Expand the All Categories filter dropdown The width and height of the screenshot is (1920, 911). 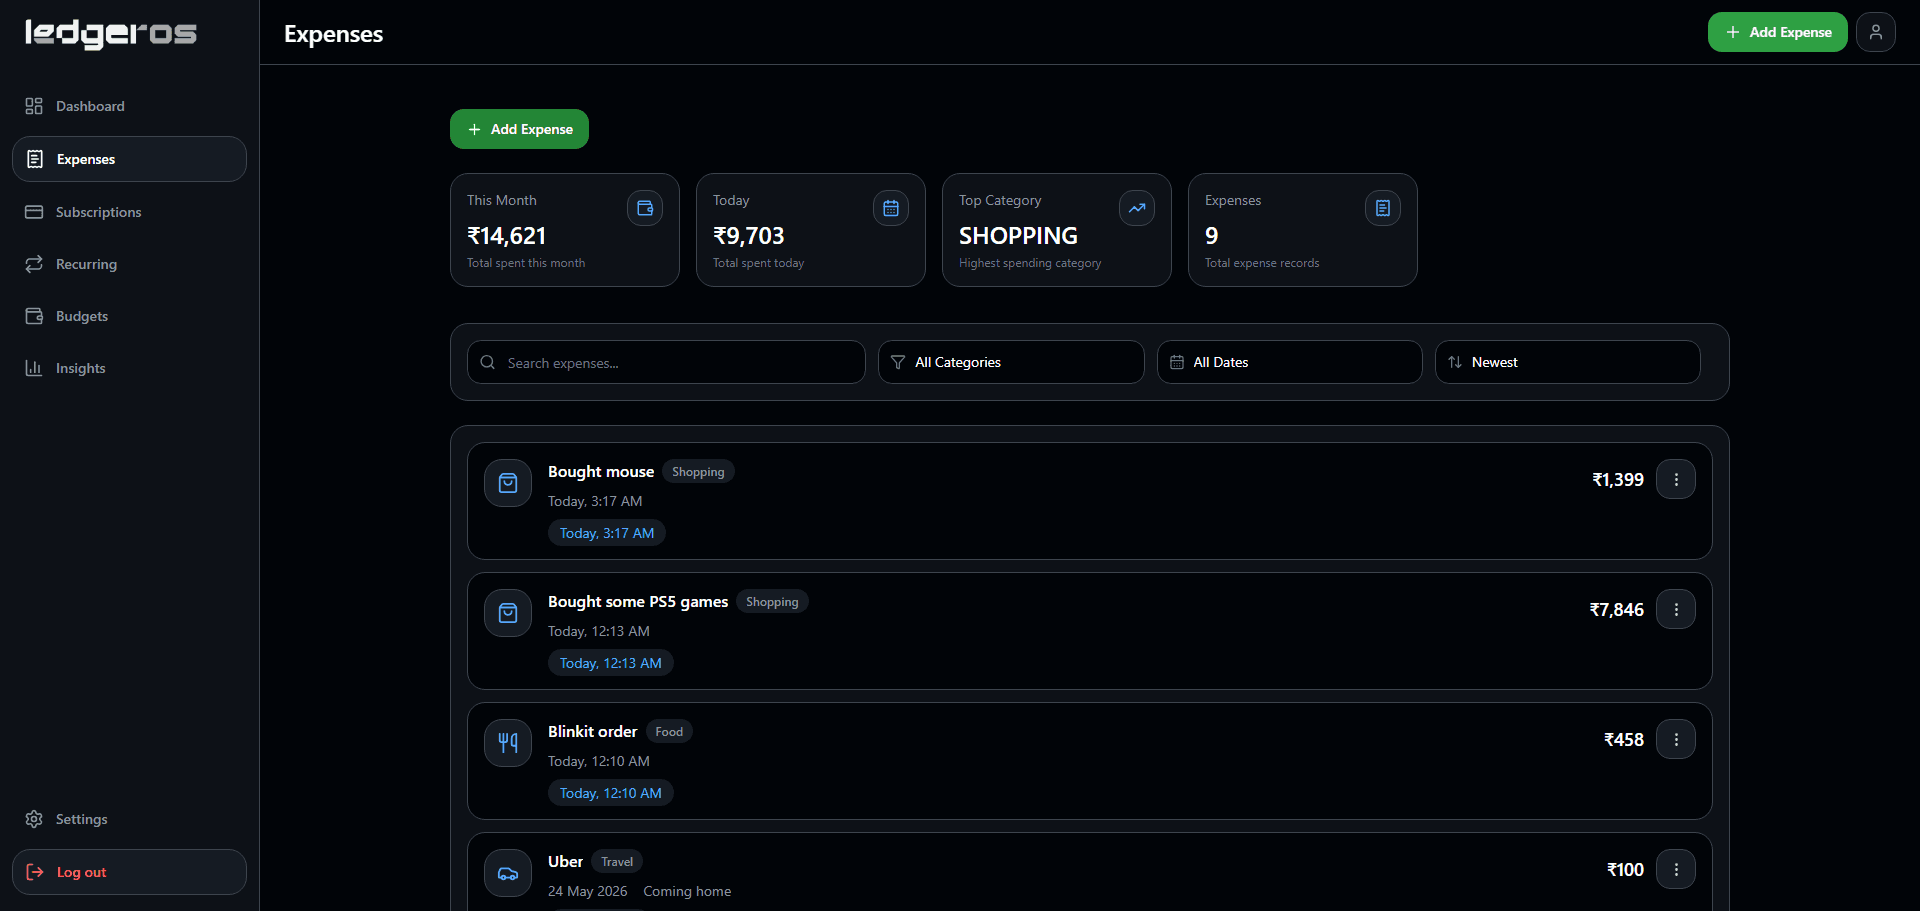[x=1011, y=362]
